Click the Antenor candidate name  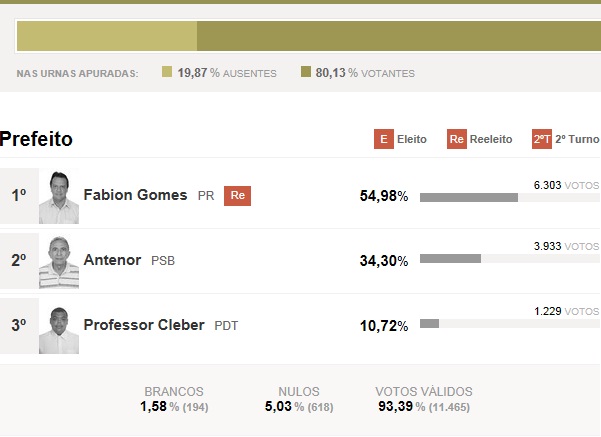pos(112,260)
